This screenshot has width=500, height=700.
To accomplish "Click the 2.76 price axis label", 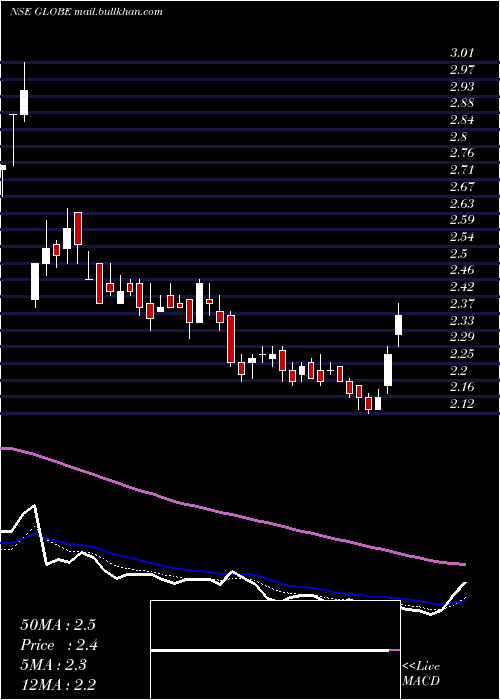I will click(x=462, y=153).
